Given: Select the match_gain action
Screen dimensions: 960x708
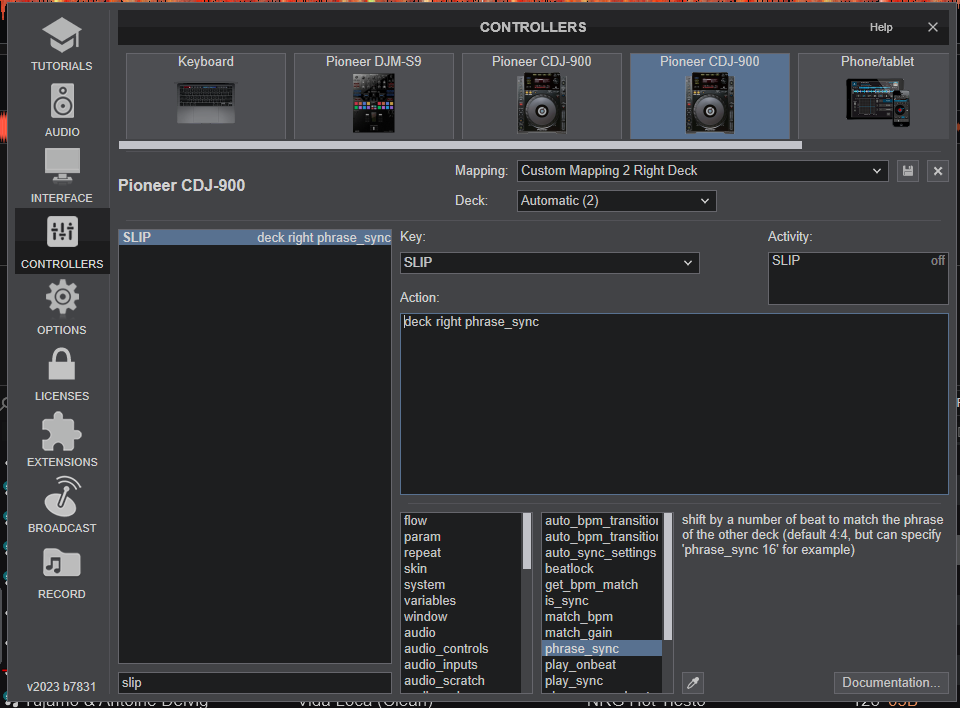Looking at the screenshot, I should [x=602, y=633].
